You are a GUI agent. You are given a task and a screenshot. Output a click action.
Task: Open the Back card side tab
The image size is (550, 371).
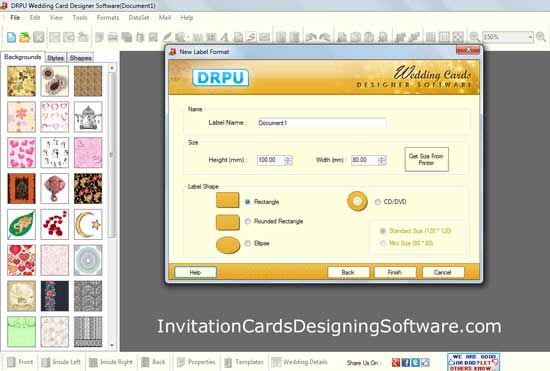[x=153, y=362]
